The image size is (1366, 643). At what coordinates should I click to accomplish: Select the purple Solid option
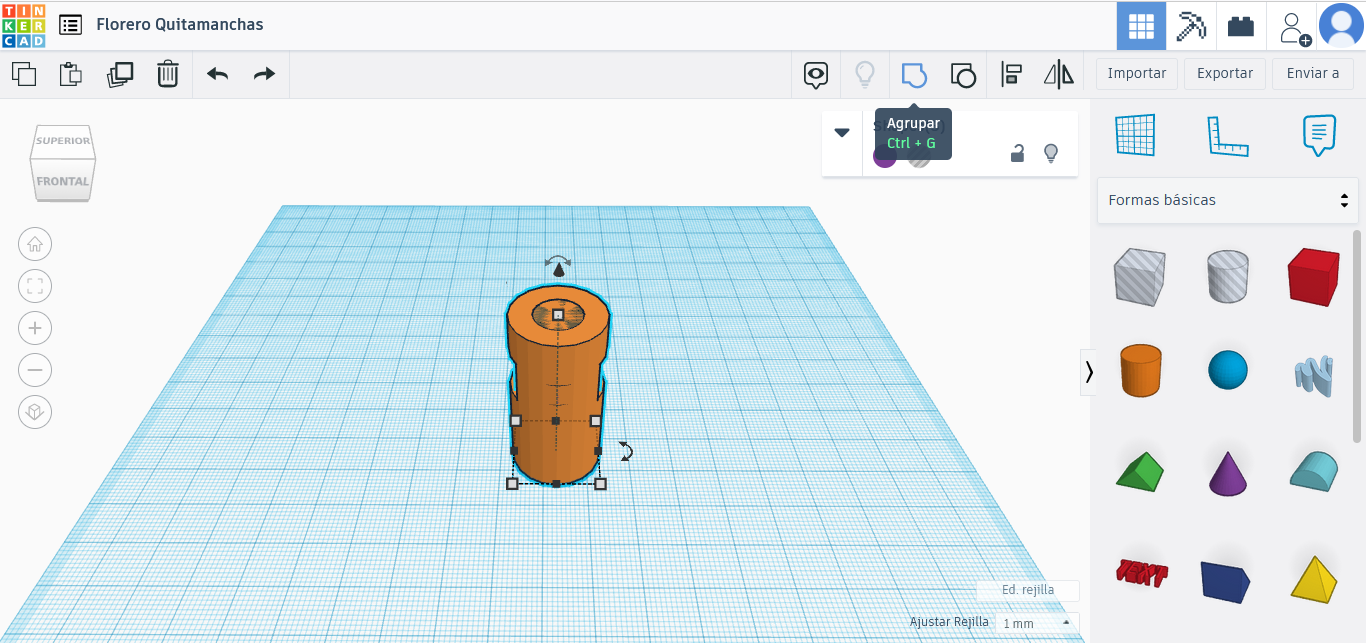pos(885,156)
